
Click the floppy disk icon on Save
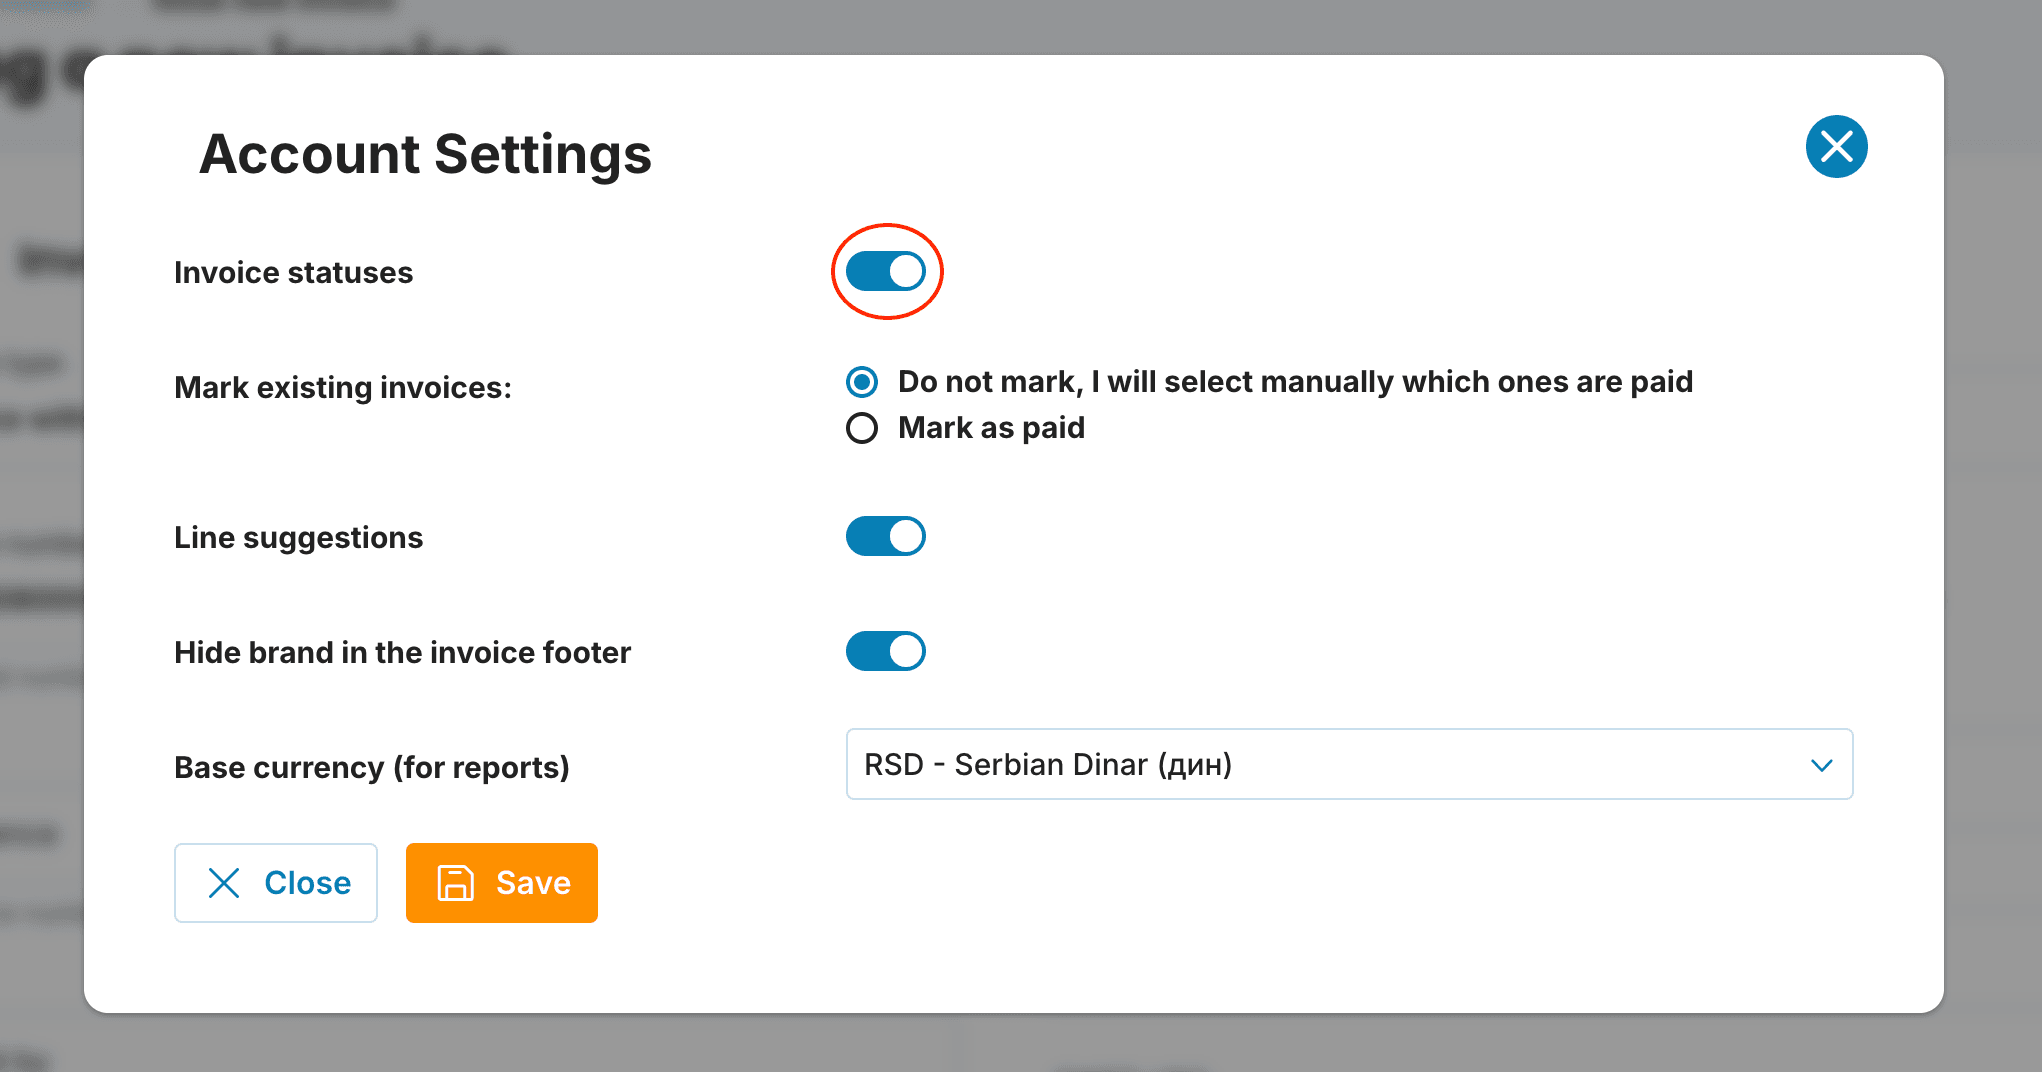pos(456,883)
